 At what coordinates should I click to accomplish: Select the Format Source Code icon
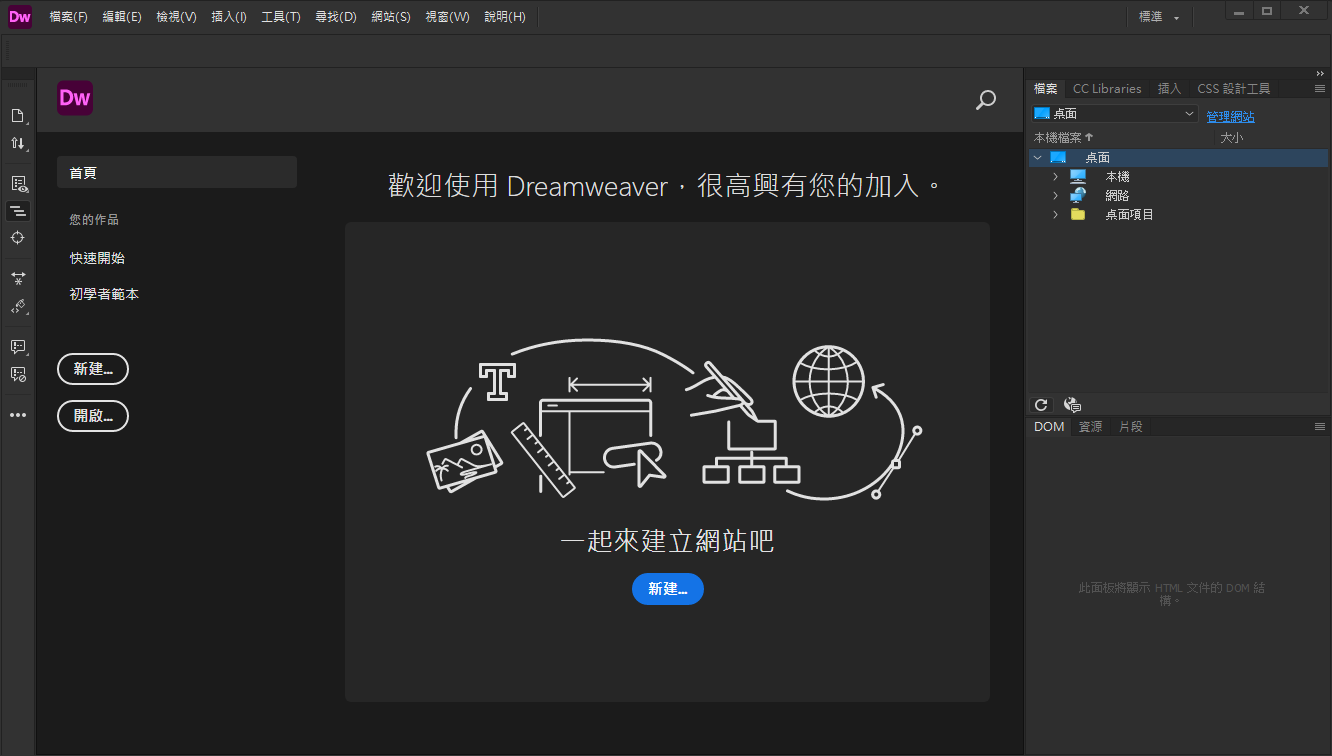[x=18, y=306]
